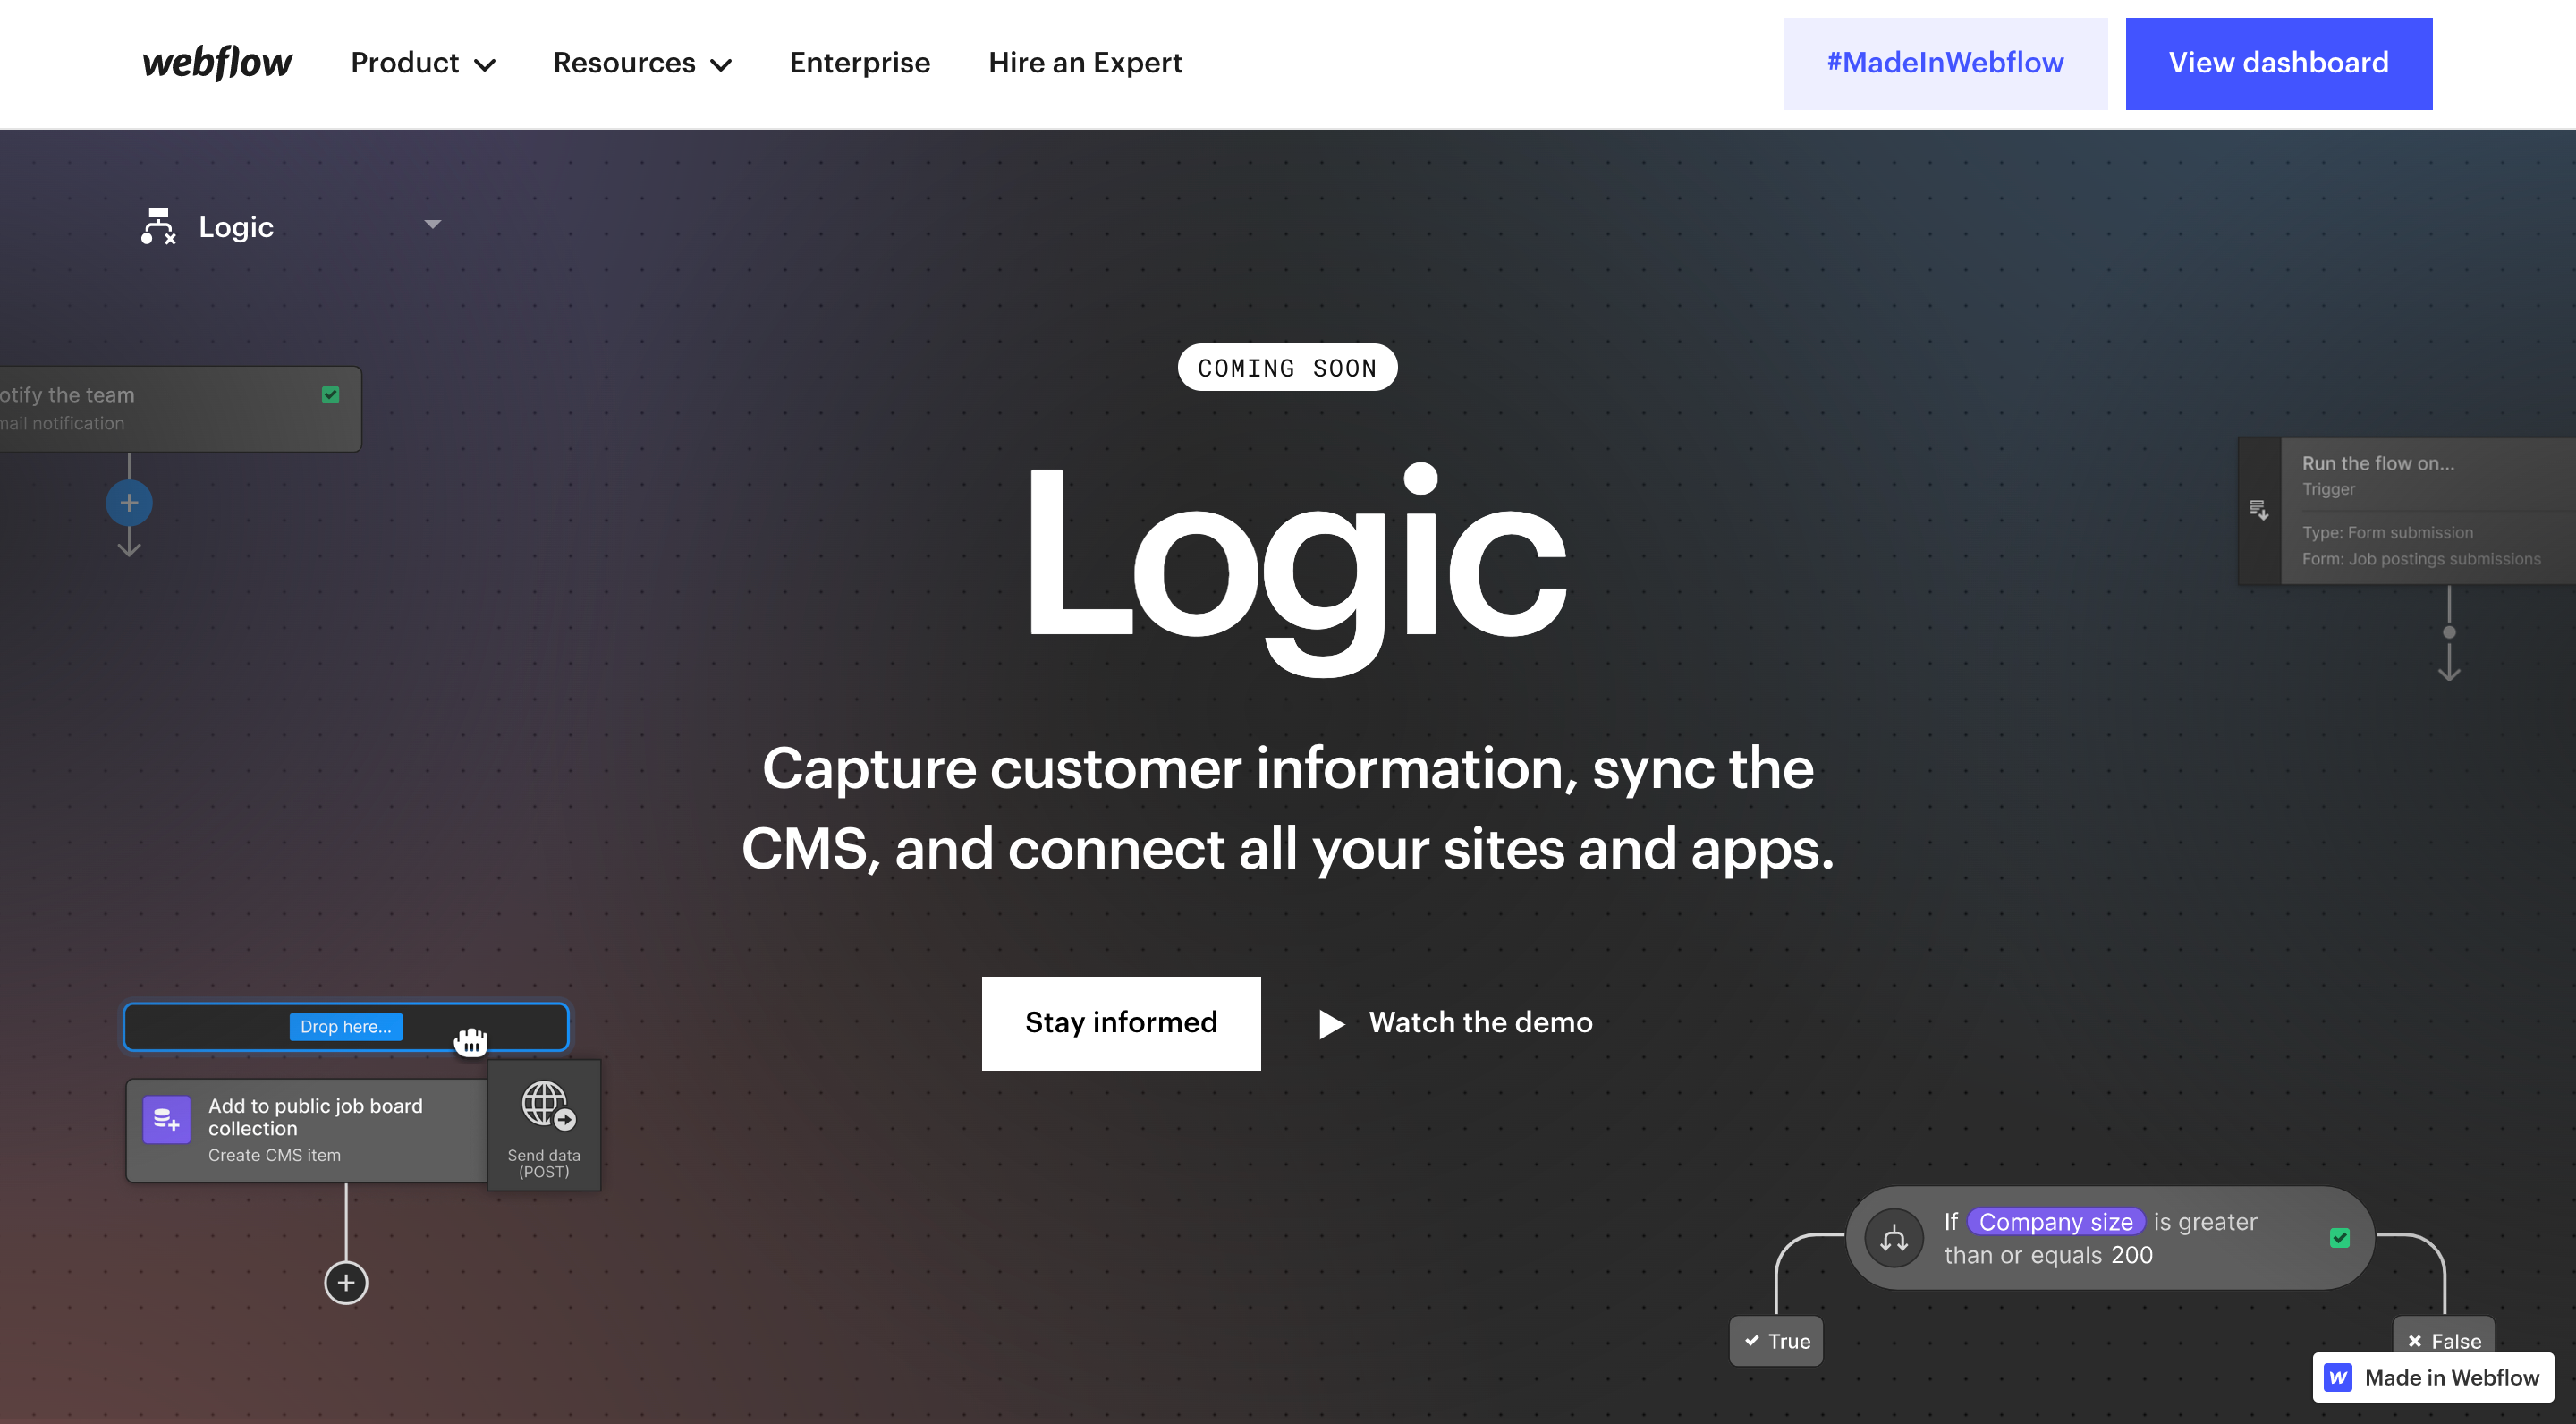
Task: Play the Watch the demo video
Action: (x=1456, y=1023)
